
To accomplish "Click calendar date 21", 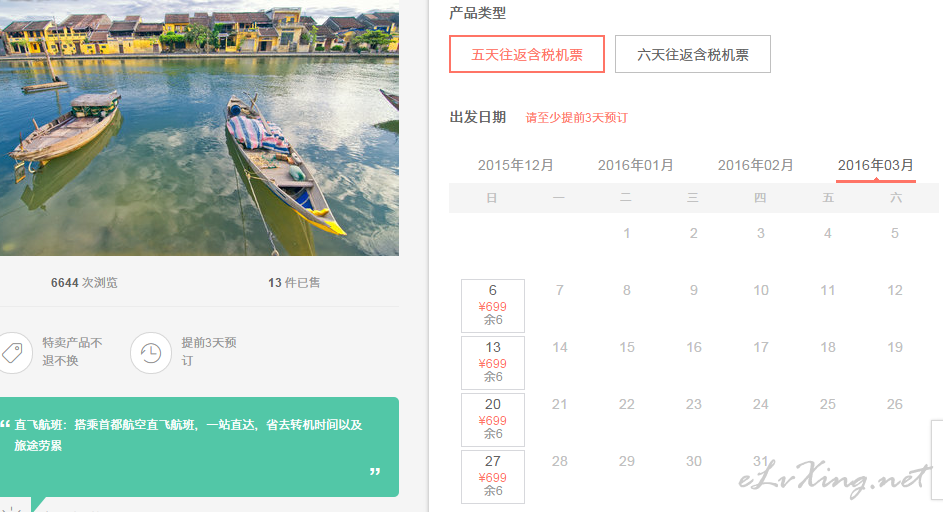I will coord(559,404).
